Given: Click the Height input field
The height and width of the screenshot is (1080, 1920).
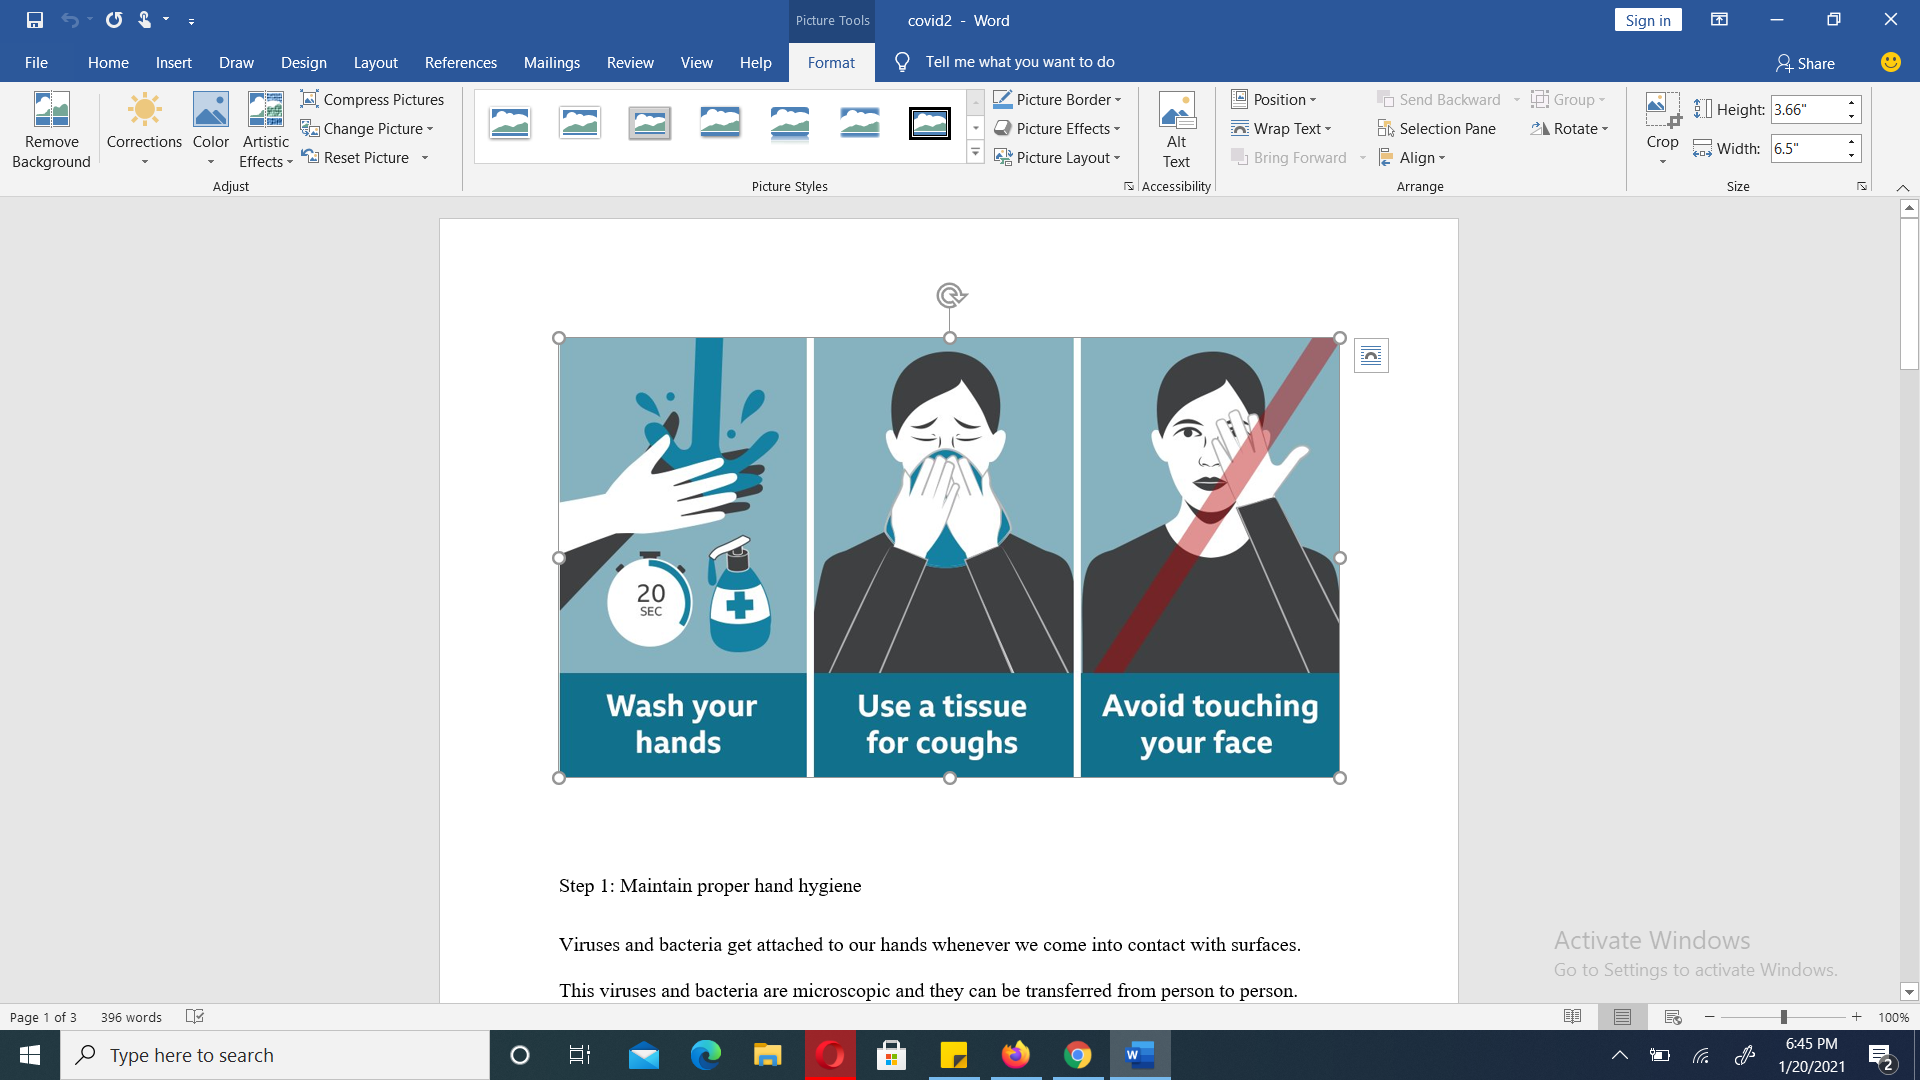Looking at the screenshot, I should pyautogui.click(x=1806, y=109).
